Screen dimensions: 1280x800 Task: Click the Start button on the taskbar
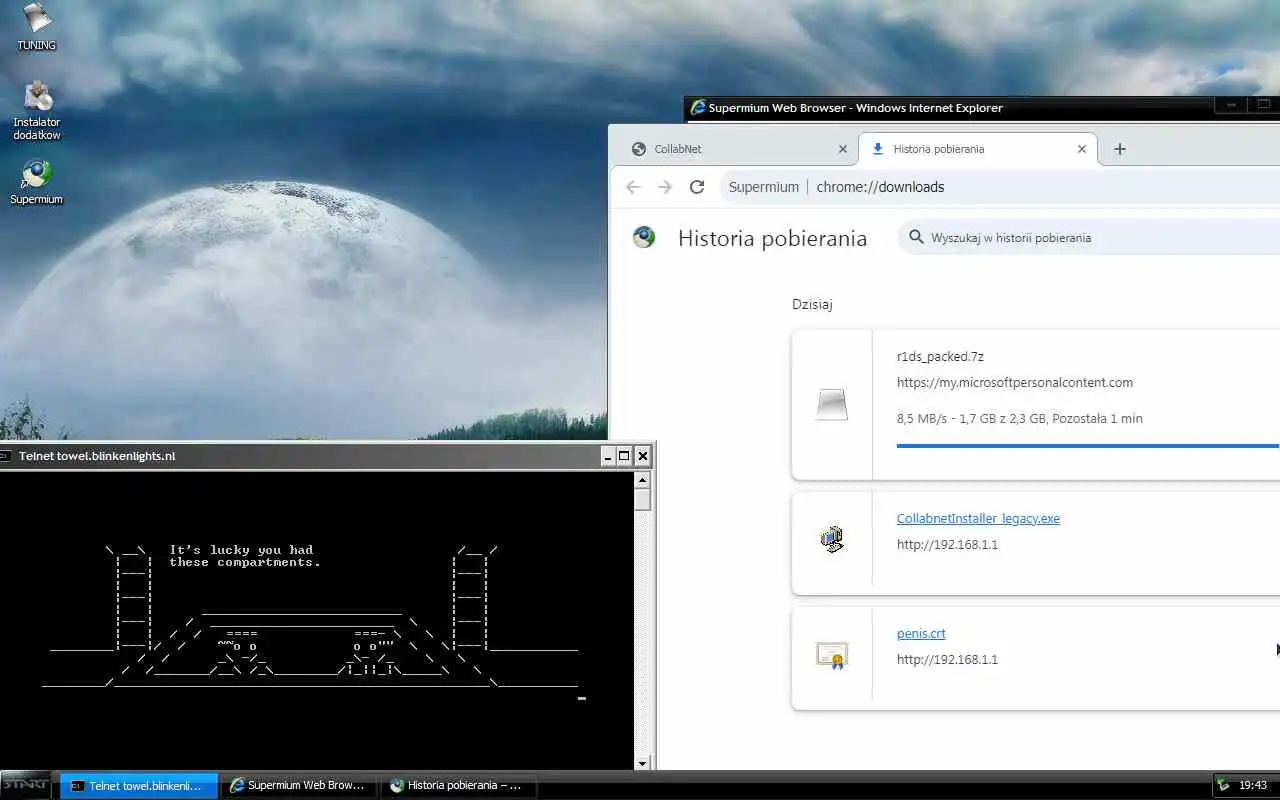click(x=26, y=785)
